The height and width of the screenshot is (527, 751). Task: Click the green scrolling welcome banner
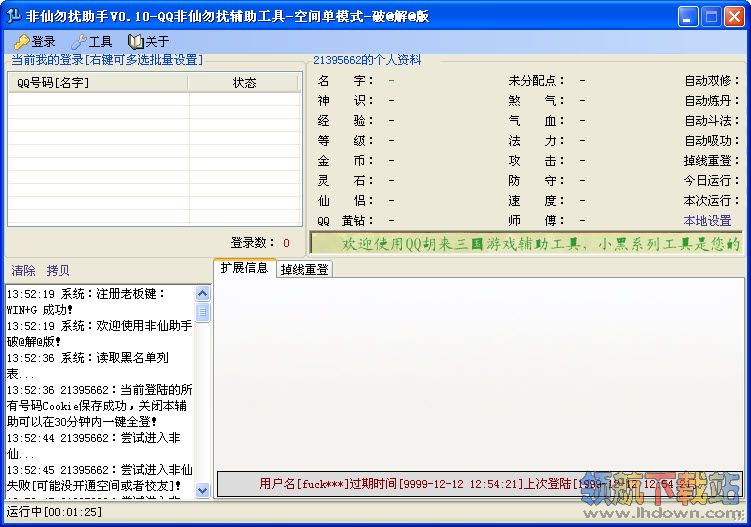526,243
